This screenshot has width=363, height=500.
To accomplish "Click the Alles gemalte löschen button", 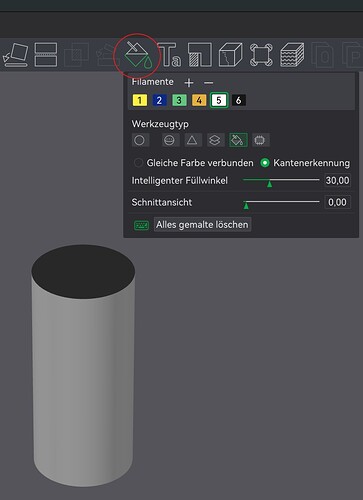I will coord(202,225).
